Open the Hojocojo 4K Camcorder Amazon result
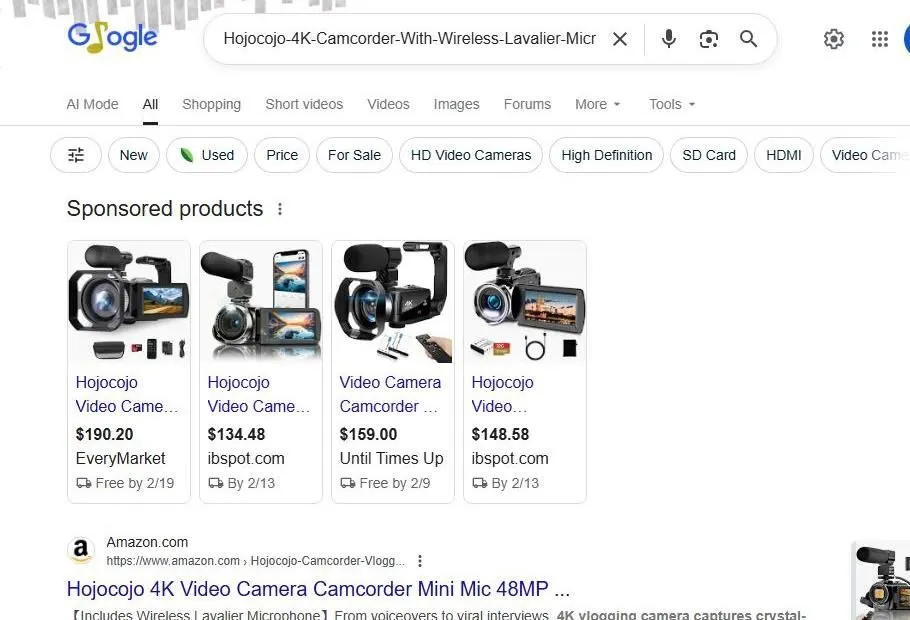This screenshot has width=910, height=620. point(317,589)
